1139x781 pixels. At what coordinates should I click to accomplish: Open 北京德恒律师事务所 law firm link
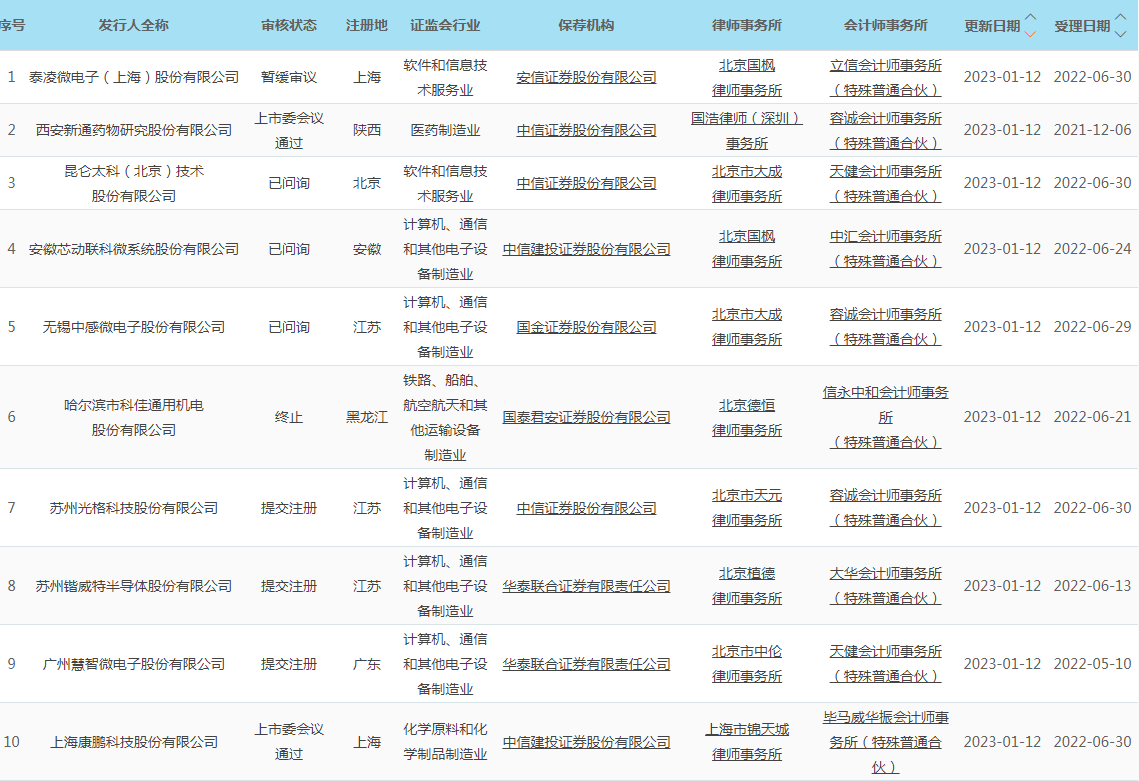747,417
